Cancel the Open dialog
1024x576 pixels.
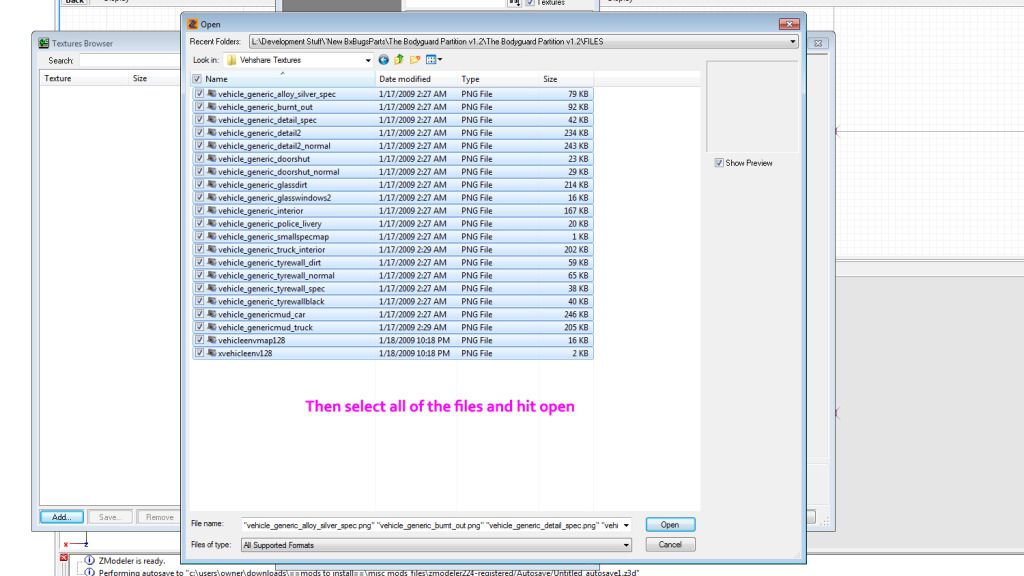670,545
